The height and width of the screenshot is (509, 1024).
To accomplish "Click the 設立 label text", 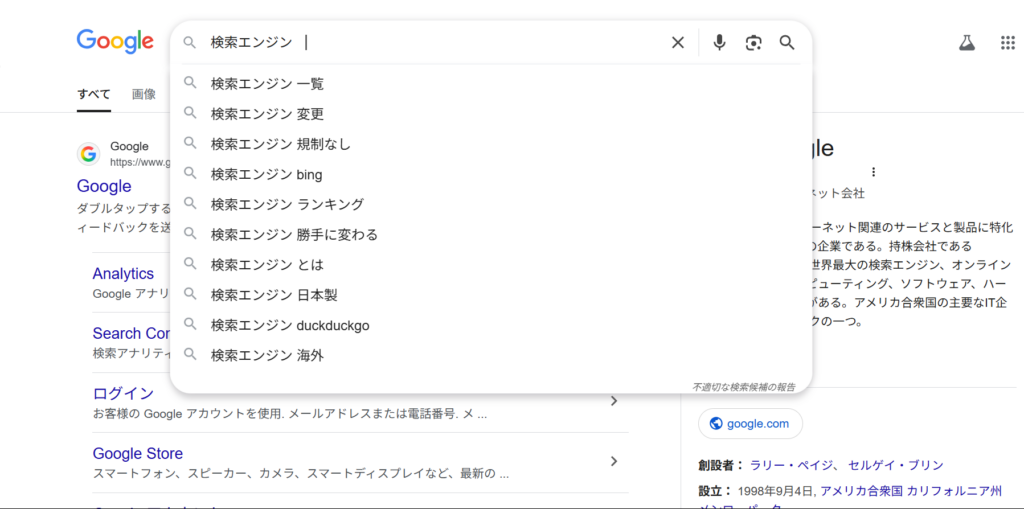I will pyautogui.click(x=714, y=490).
